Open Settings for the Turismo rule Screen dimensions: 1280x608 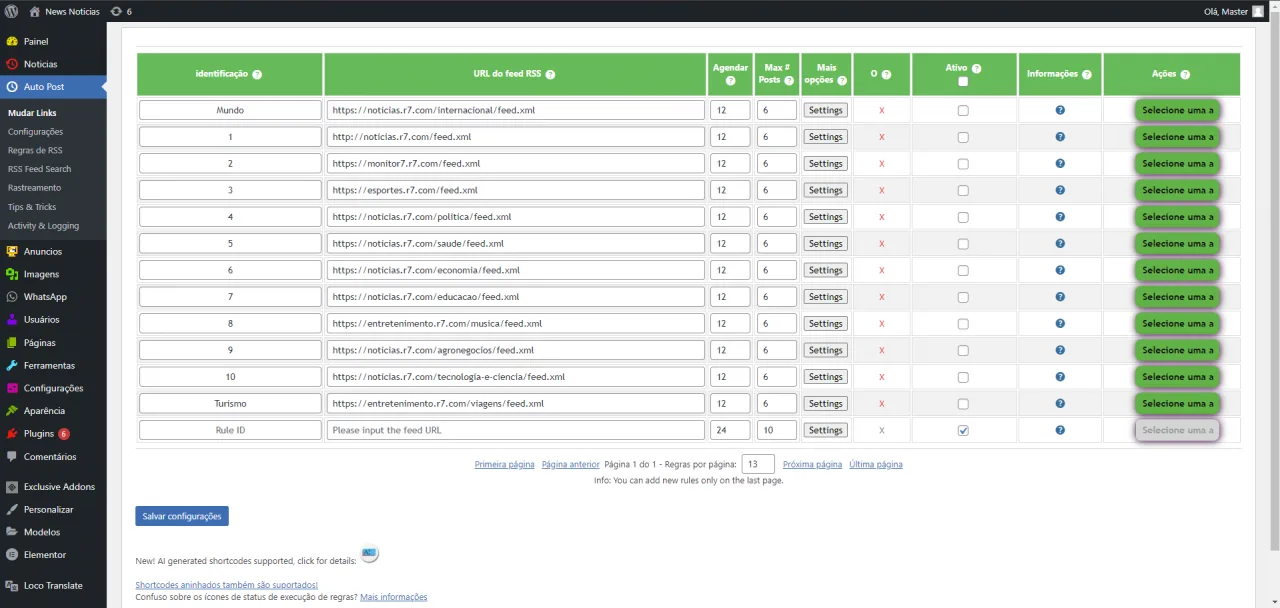(826, 404)
